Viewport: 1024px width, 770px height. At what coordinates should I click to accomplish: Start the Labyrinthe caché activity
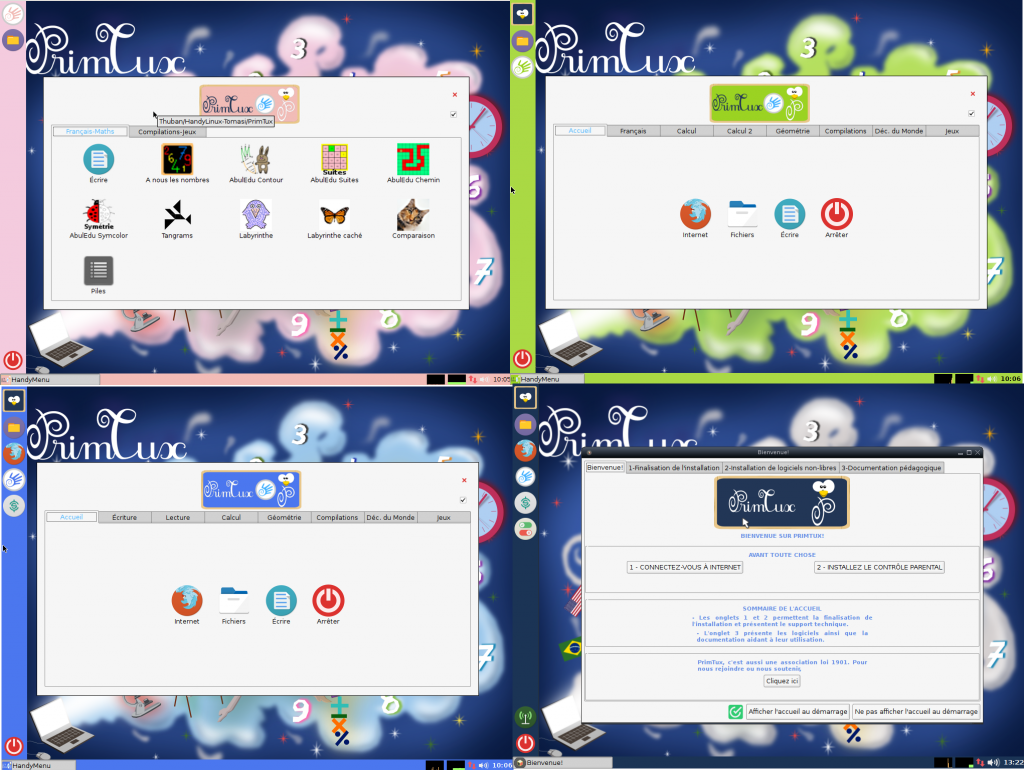334,216
